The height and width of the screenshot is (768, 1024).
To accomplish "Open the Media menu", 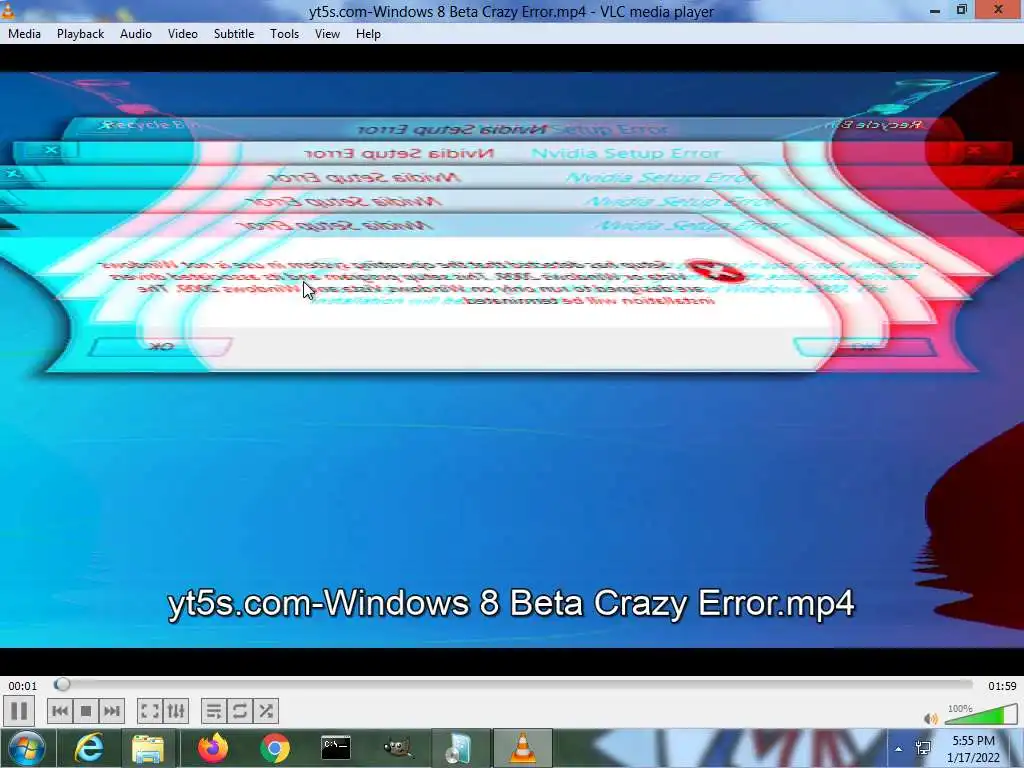I will pyautogui.click(x=24, y=34).
